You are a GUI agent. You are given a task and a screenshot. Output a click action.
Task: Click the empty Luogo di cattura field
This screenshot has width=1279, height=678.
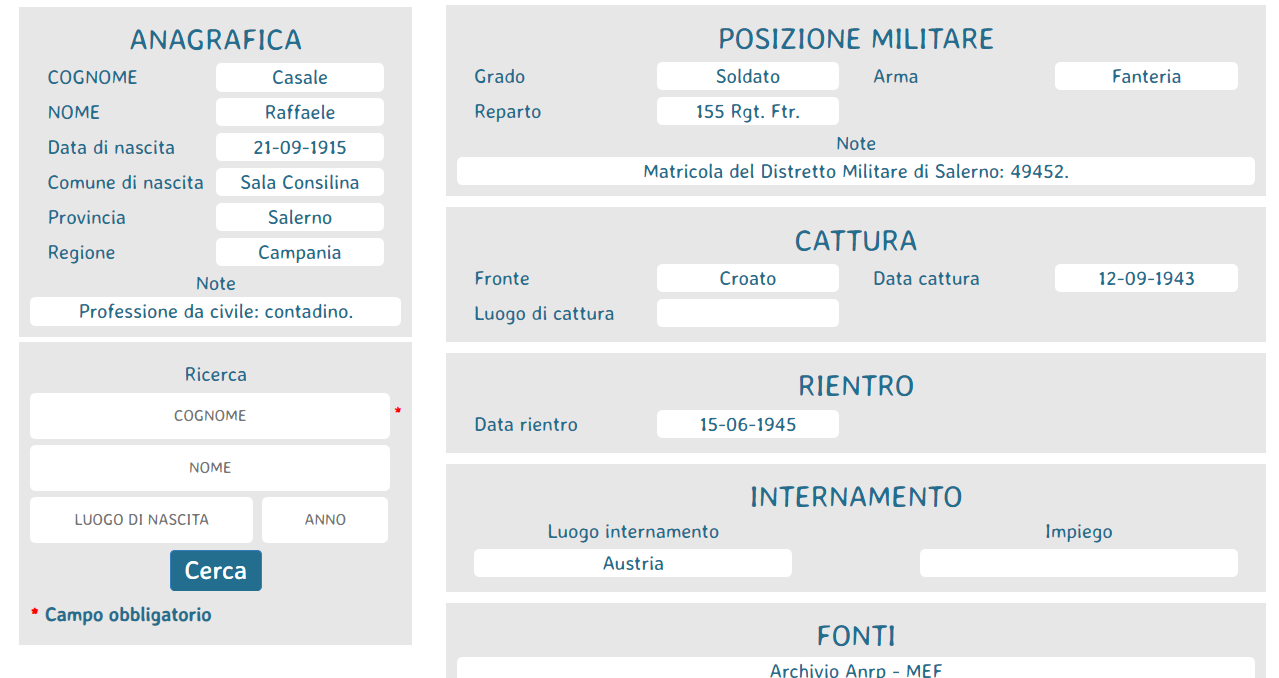(748, 313)
